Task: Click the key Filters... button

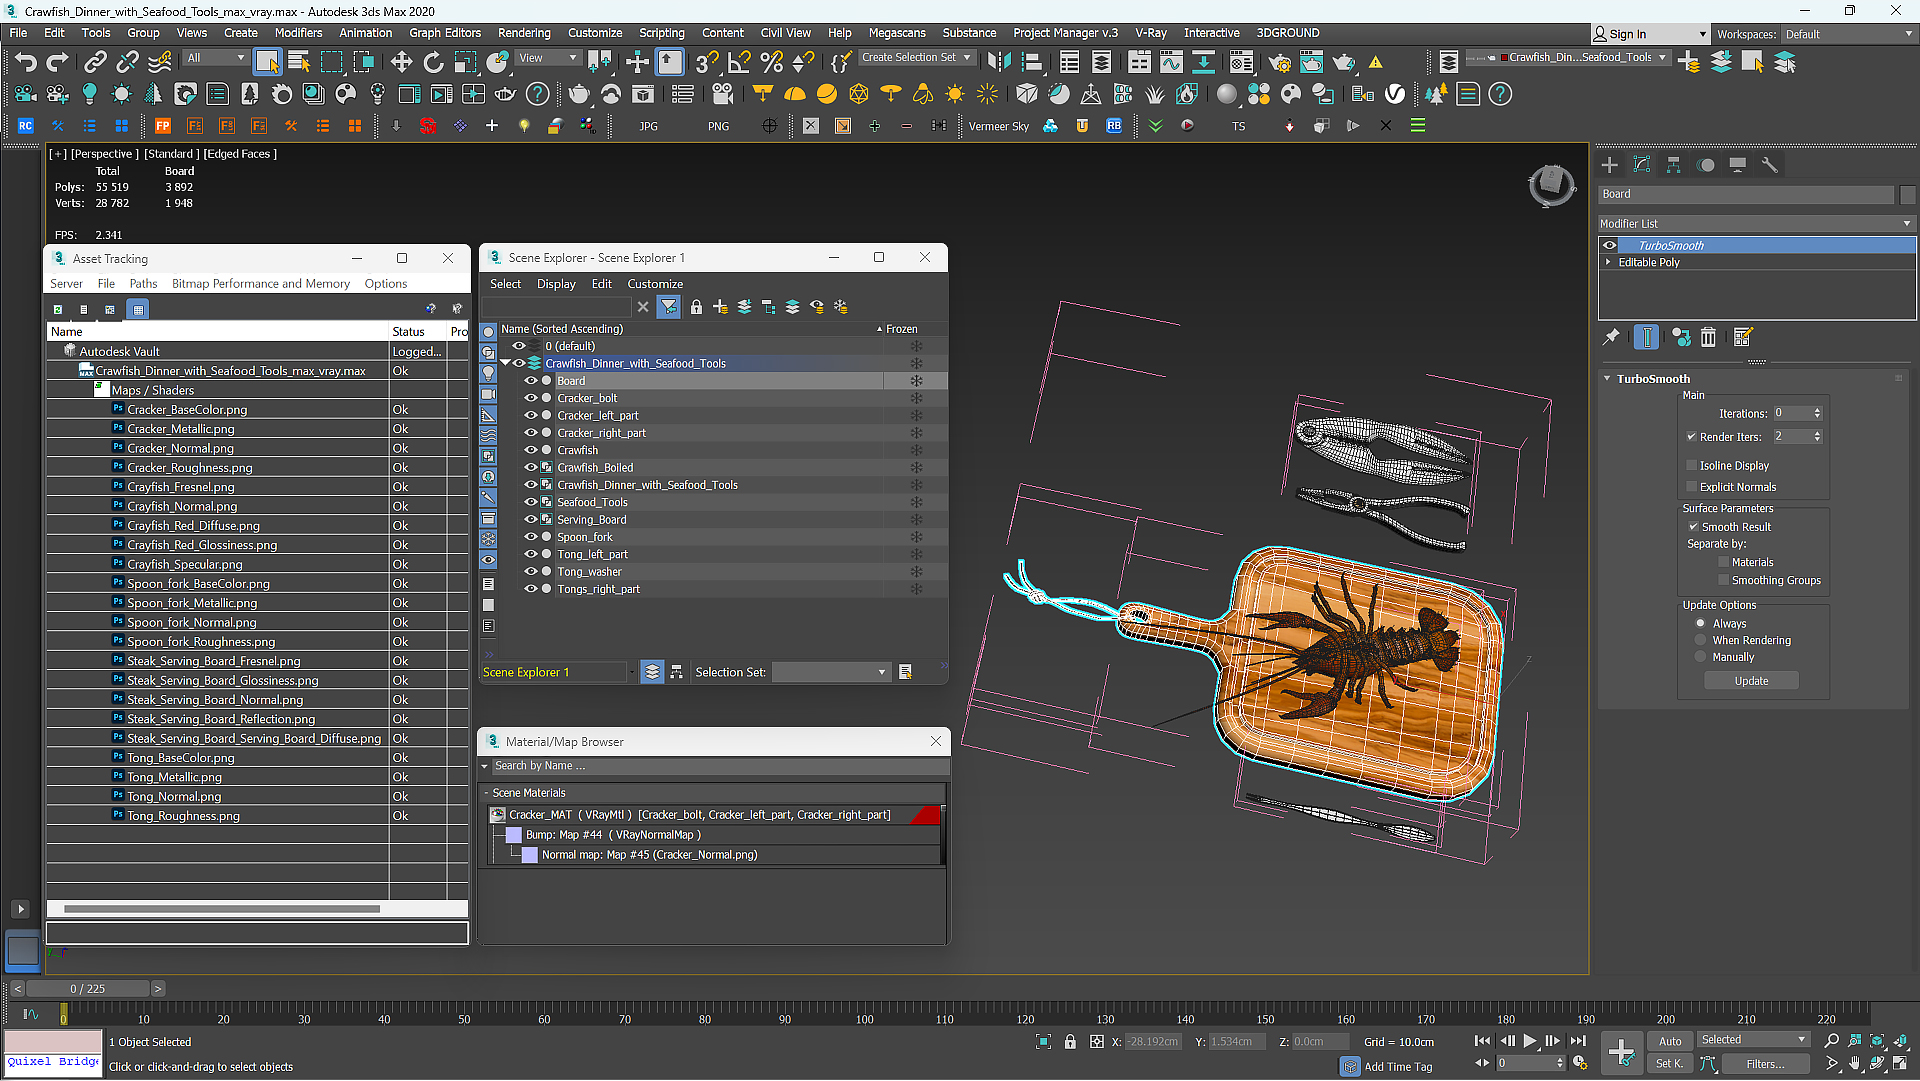Action: click(1765, 1064)
